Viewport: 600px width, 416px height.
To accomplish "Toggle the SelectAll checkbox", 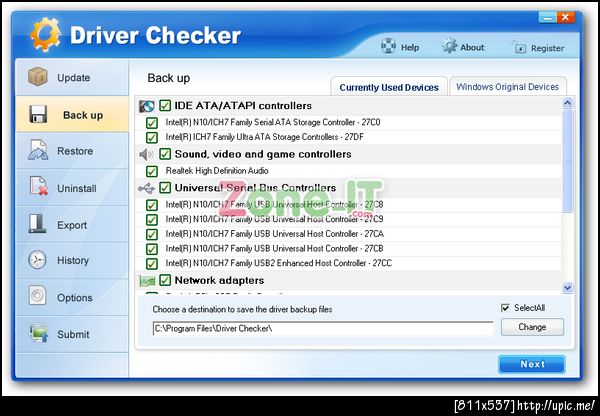I will click(x=505, y=308).
